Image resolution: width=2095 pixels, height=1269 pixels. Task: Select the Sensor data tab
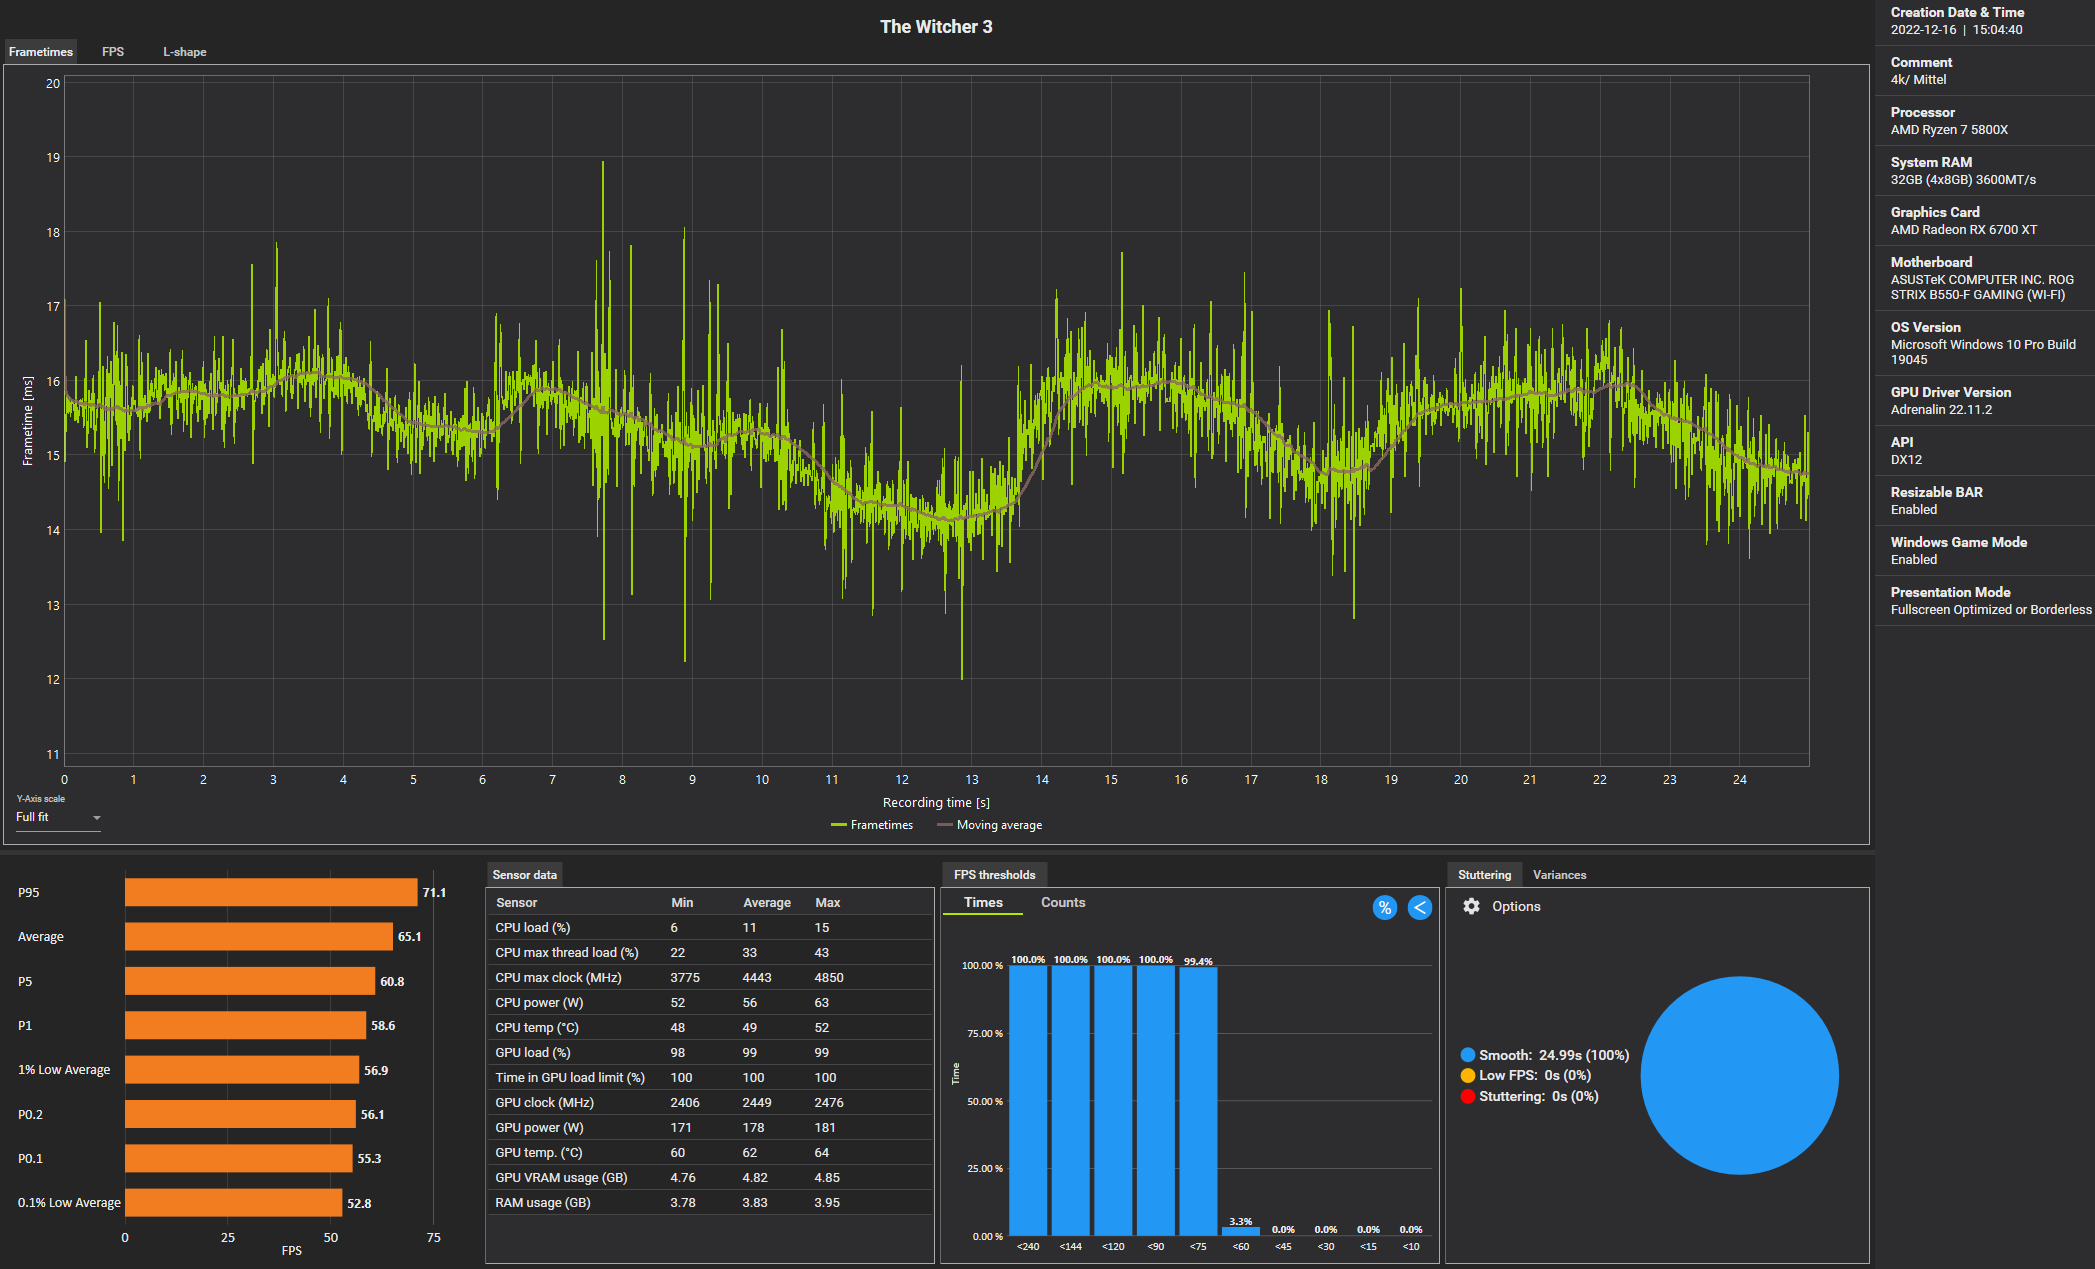tap(524, 875)
